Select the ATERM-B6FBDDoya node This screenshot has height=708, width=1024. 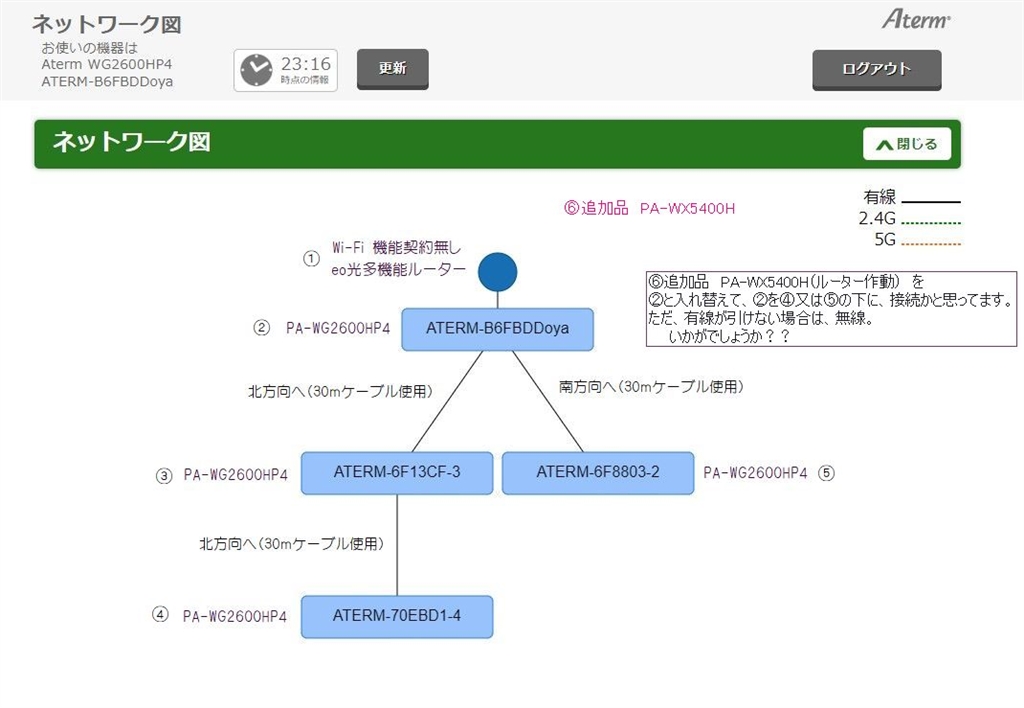click(497, 329)
